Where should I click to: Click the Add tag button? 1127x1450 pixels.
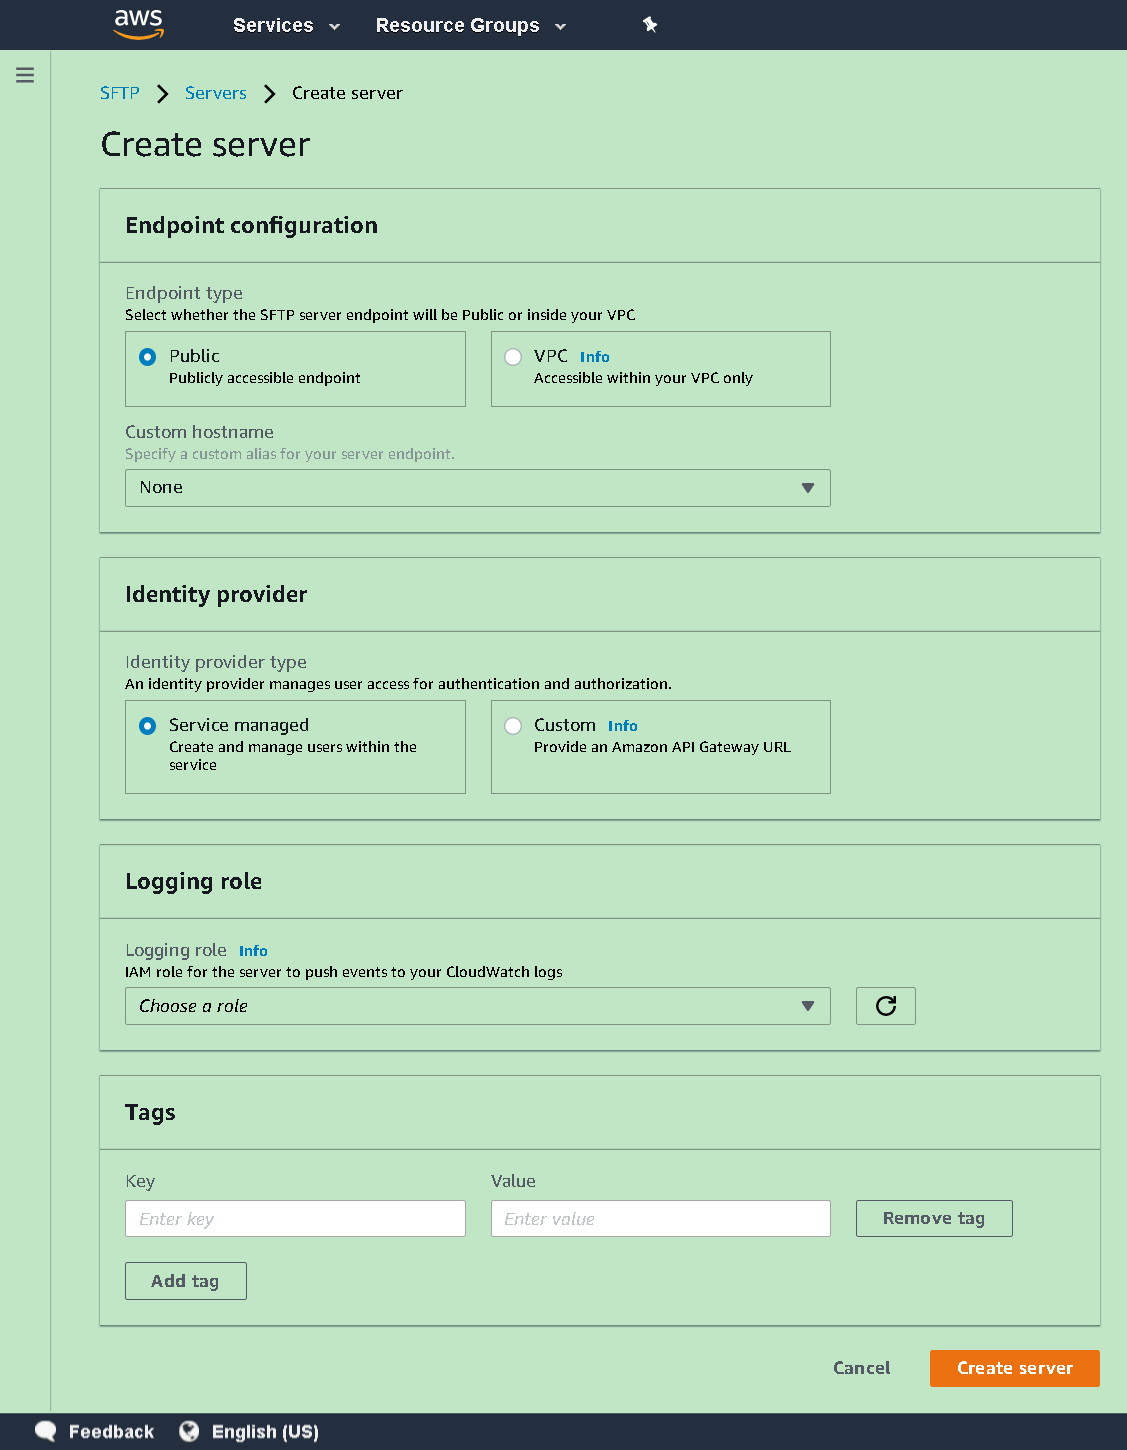click(185, 1280)
